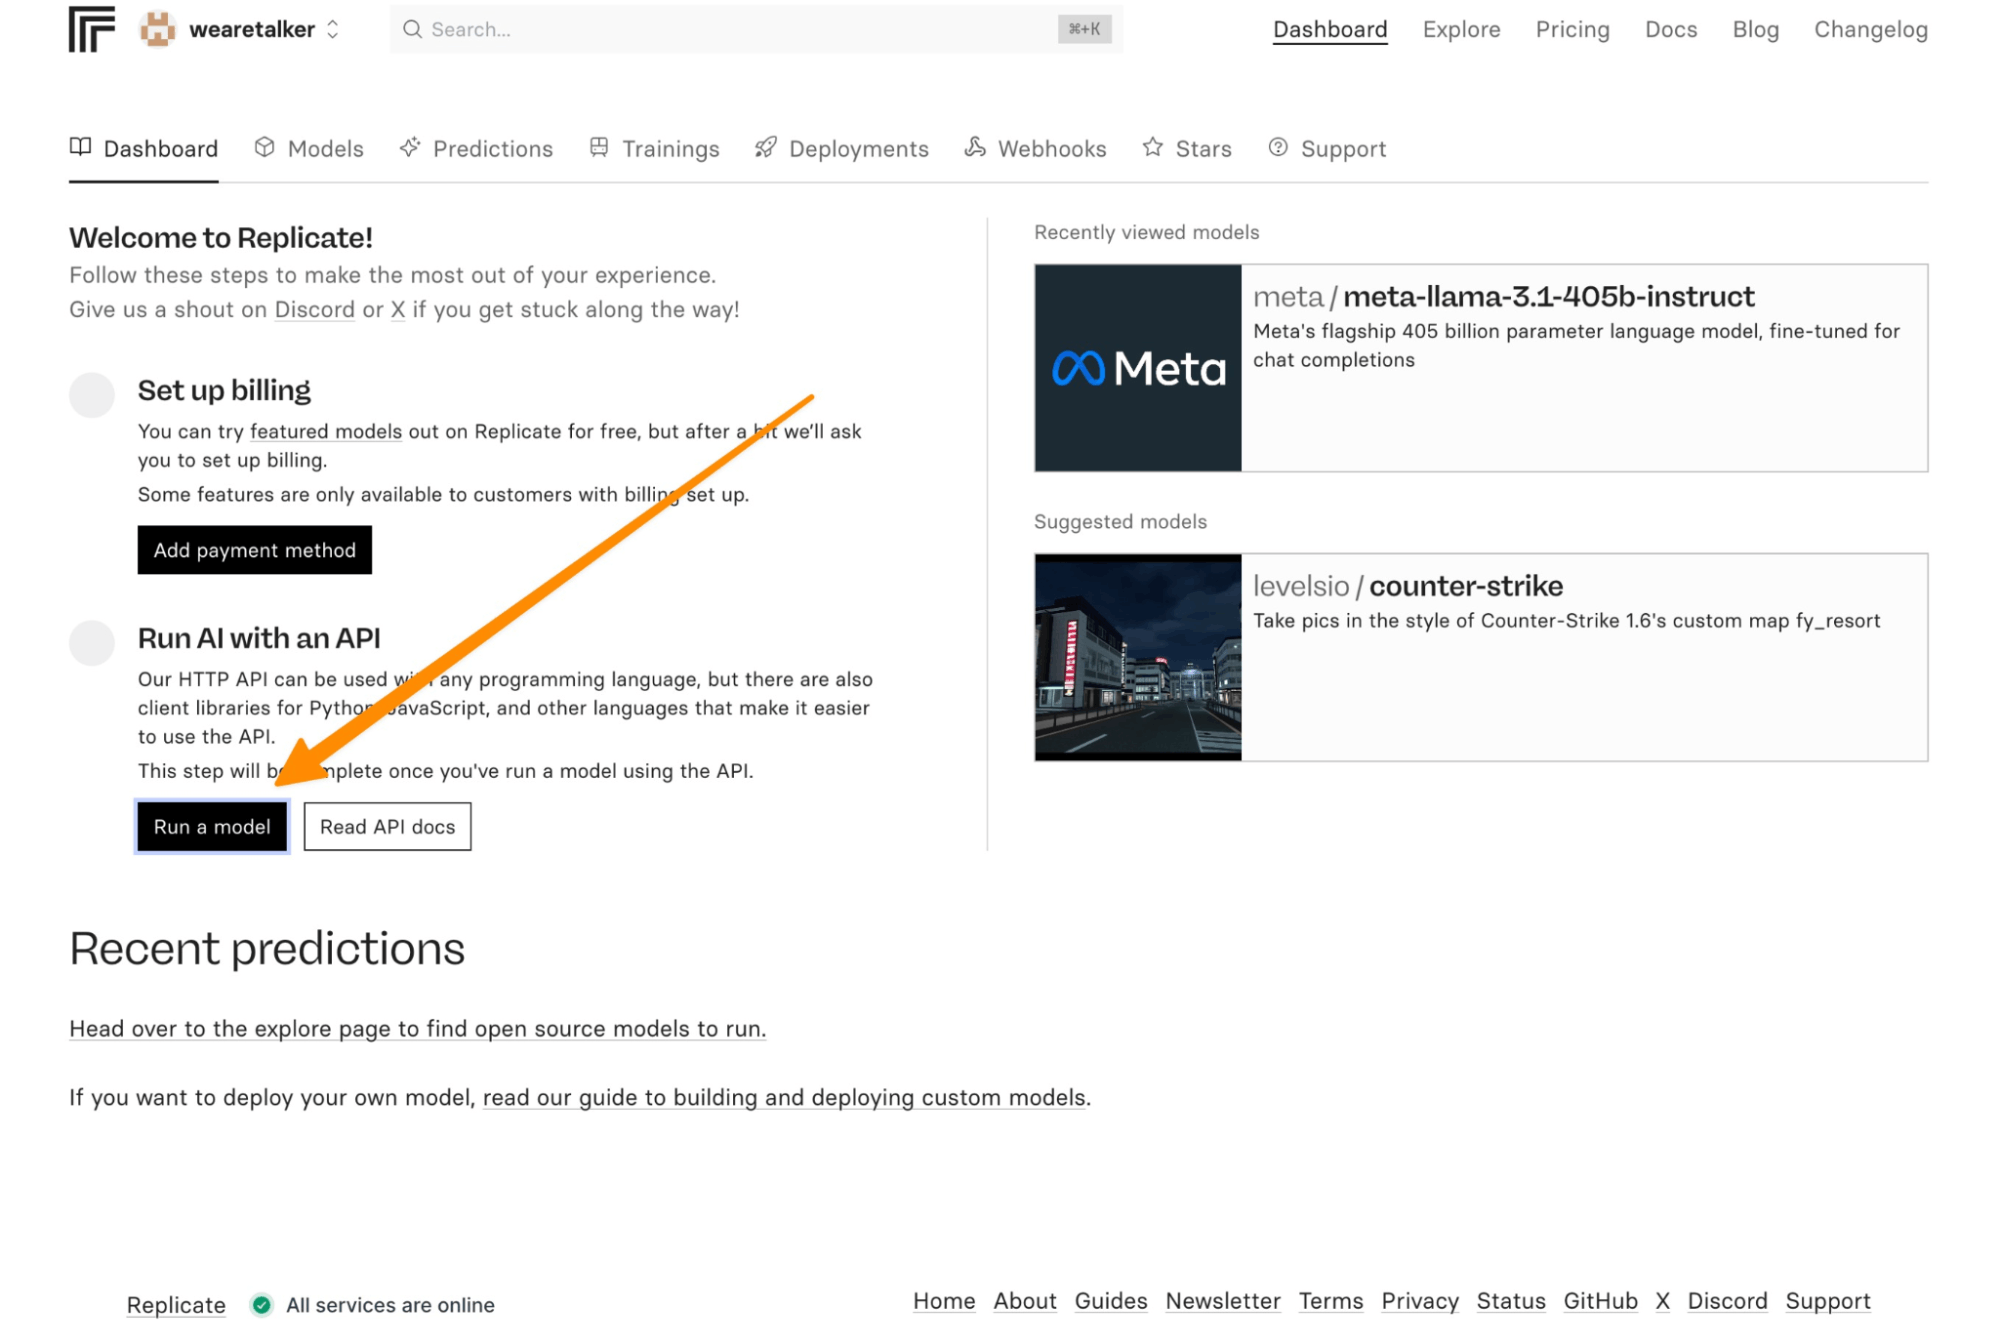Click the Models cube icon

pyautogui.click(x=264, y=148)
